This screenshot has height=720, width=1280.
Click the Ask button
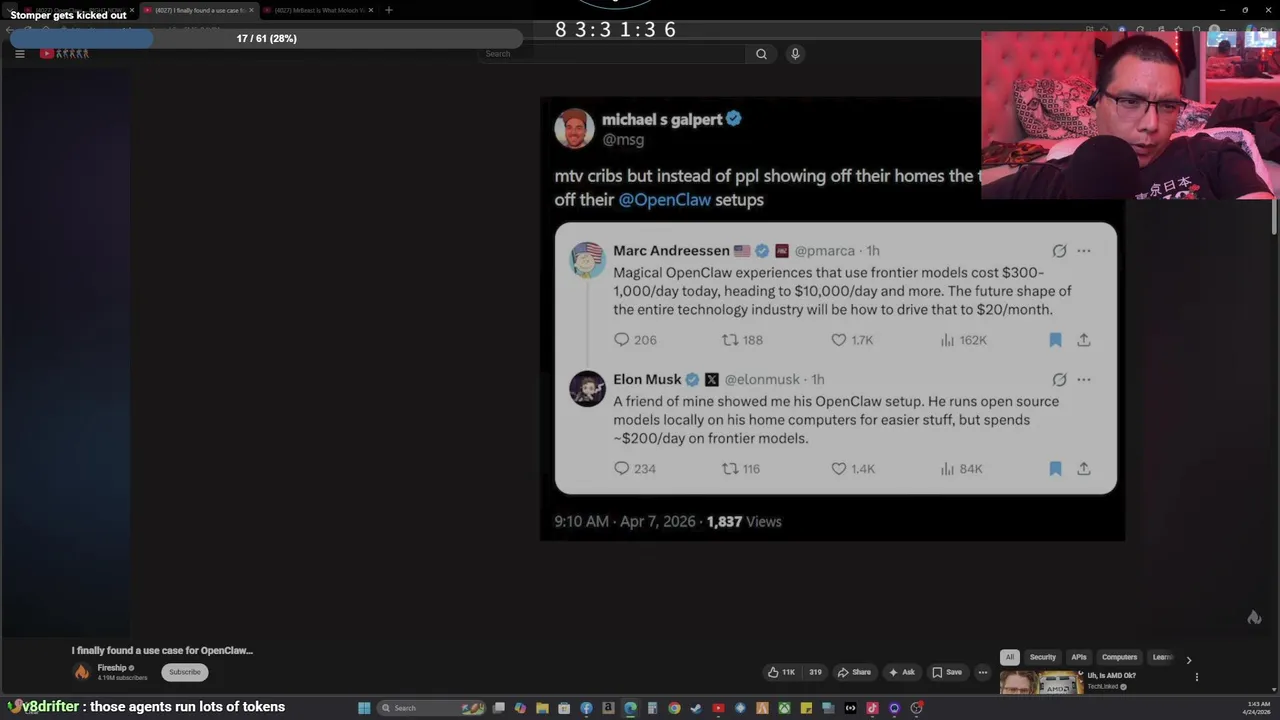(901, 672)
